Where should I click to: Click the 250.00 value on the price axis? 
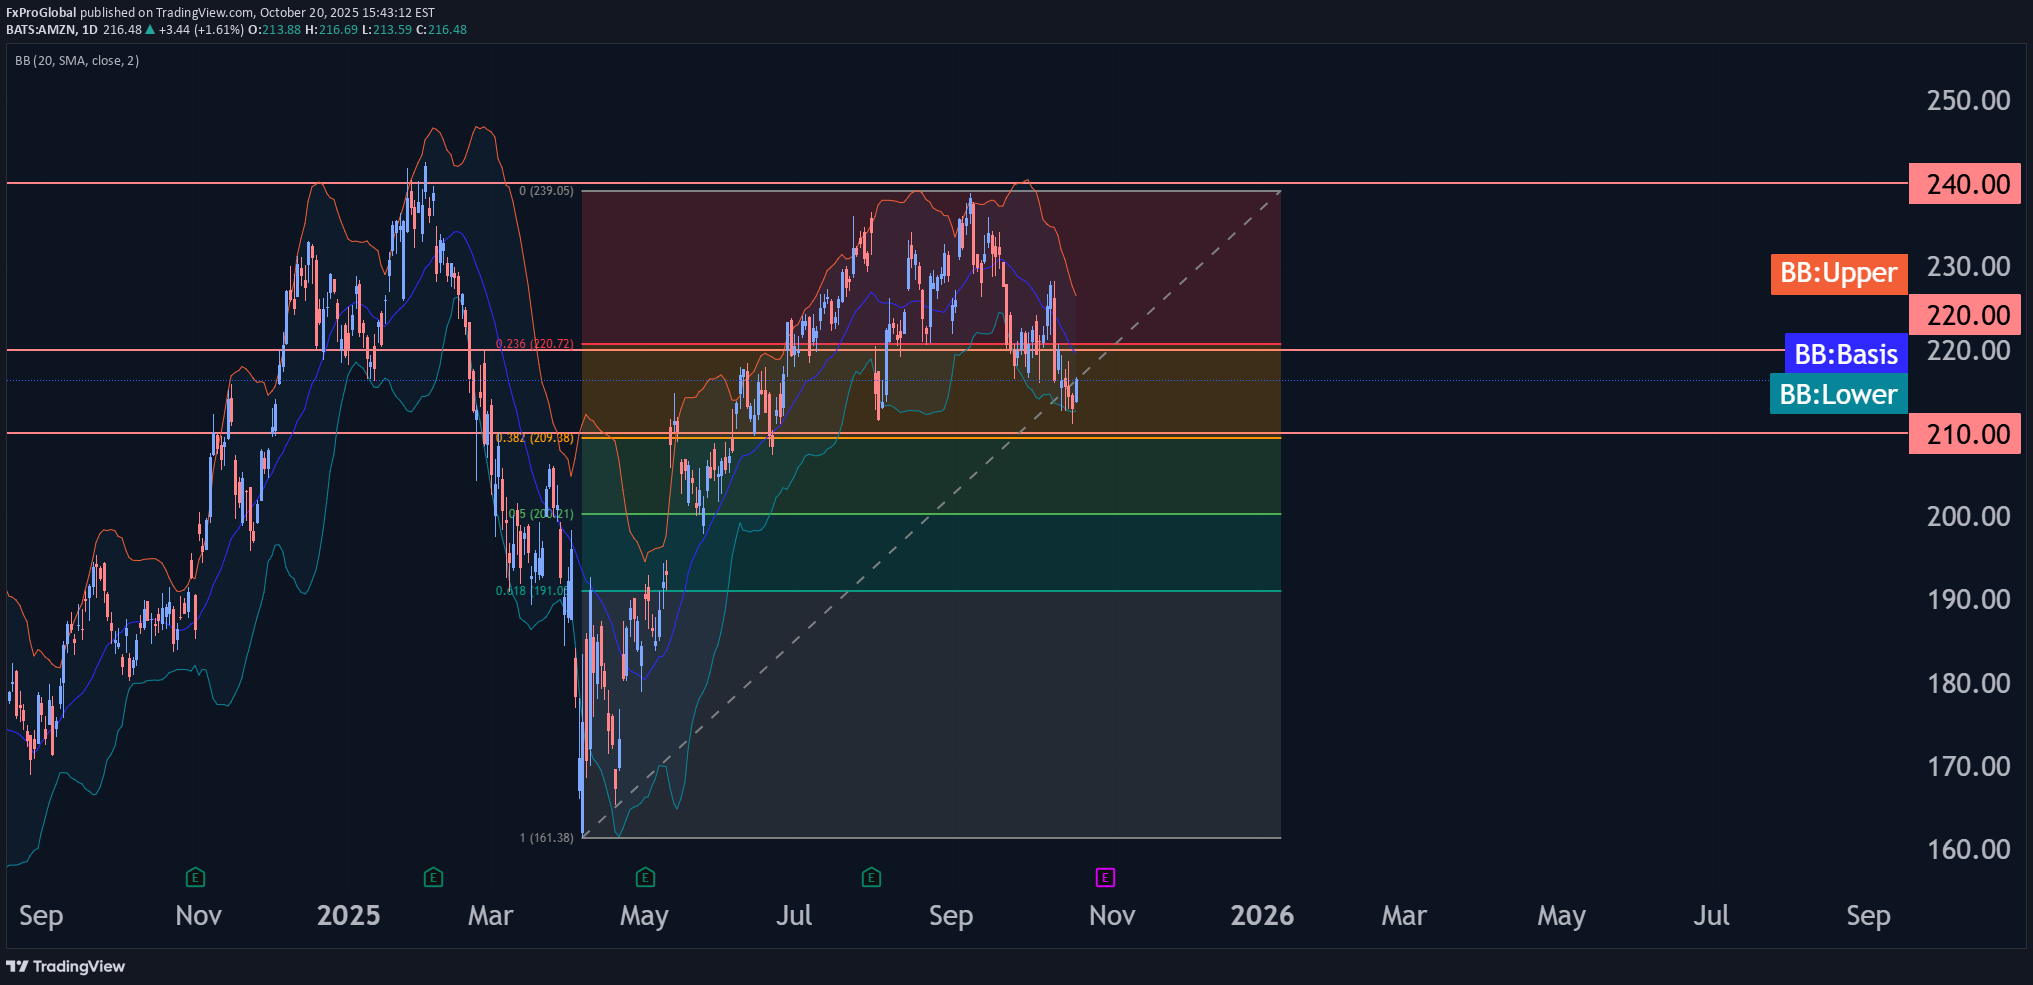pos(1967,101)
